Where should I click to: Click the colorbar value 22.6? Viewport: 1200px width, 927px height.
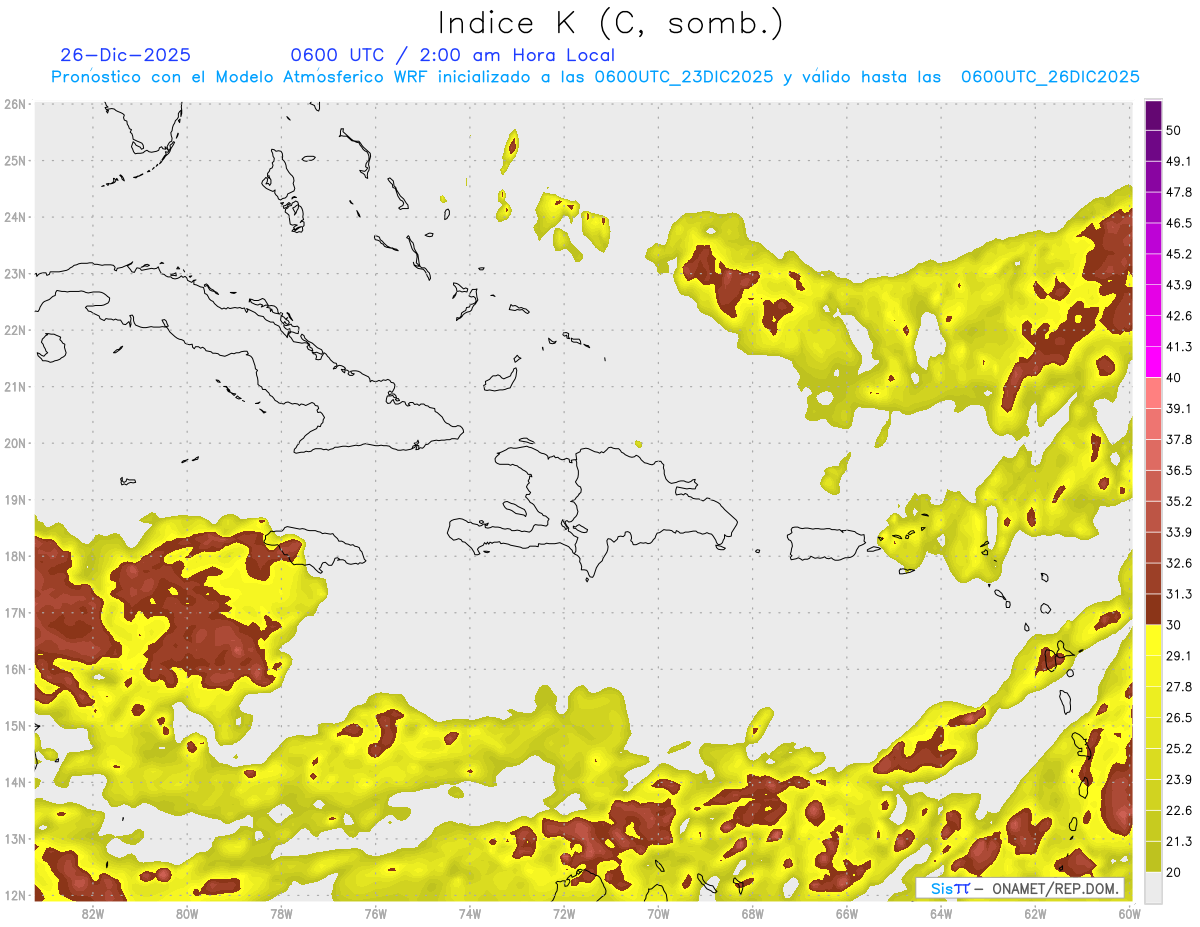click(x=1179, y=811)
